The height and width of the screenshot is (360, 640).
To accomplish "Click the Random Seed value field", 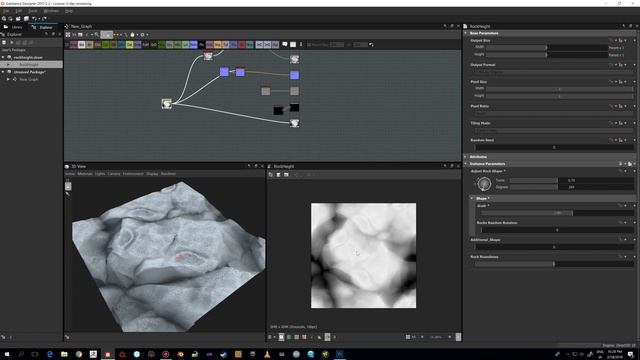I will click(554, 147).
